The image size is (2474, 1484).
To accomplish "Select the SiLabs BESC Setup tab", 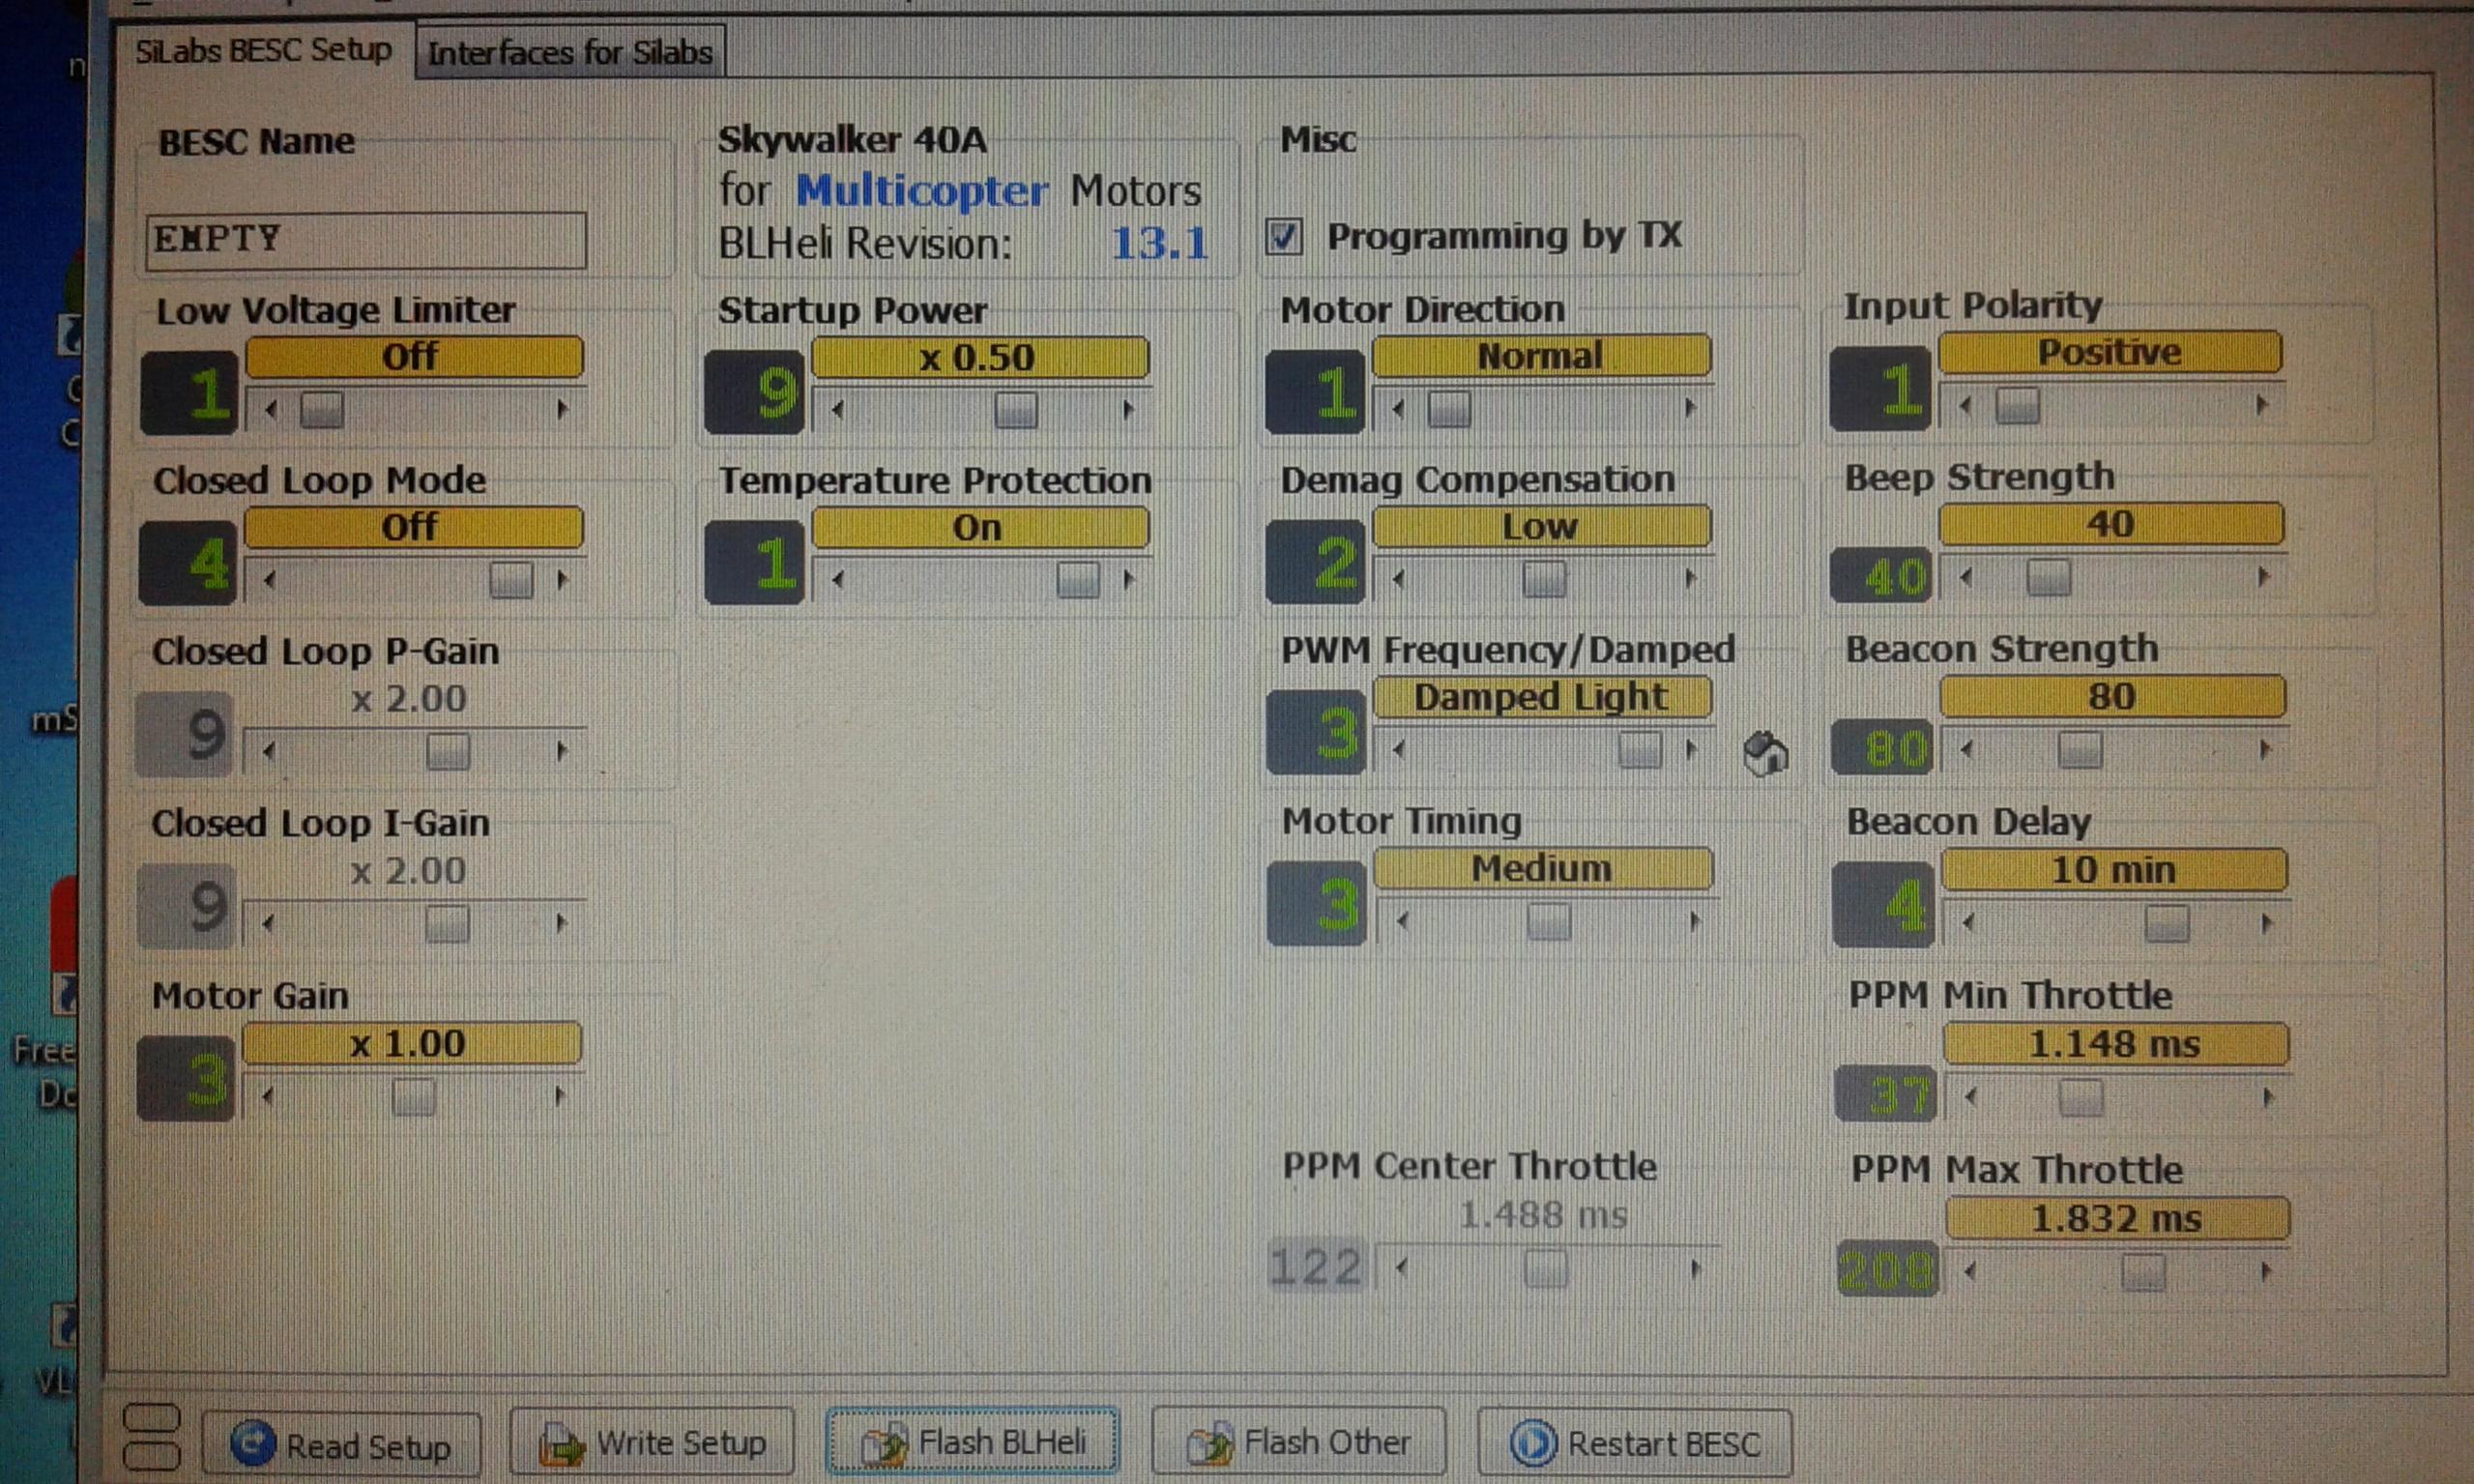I will point(263,50).
